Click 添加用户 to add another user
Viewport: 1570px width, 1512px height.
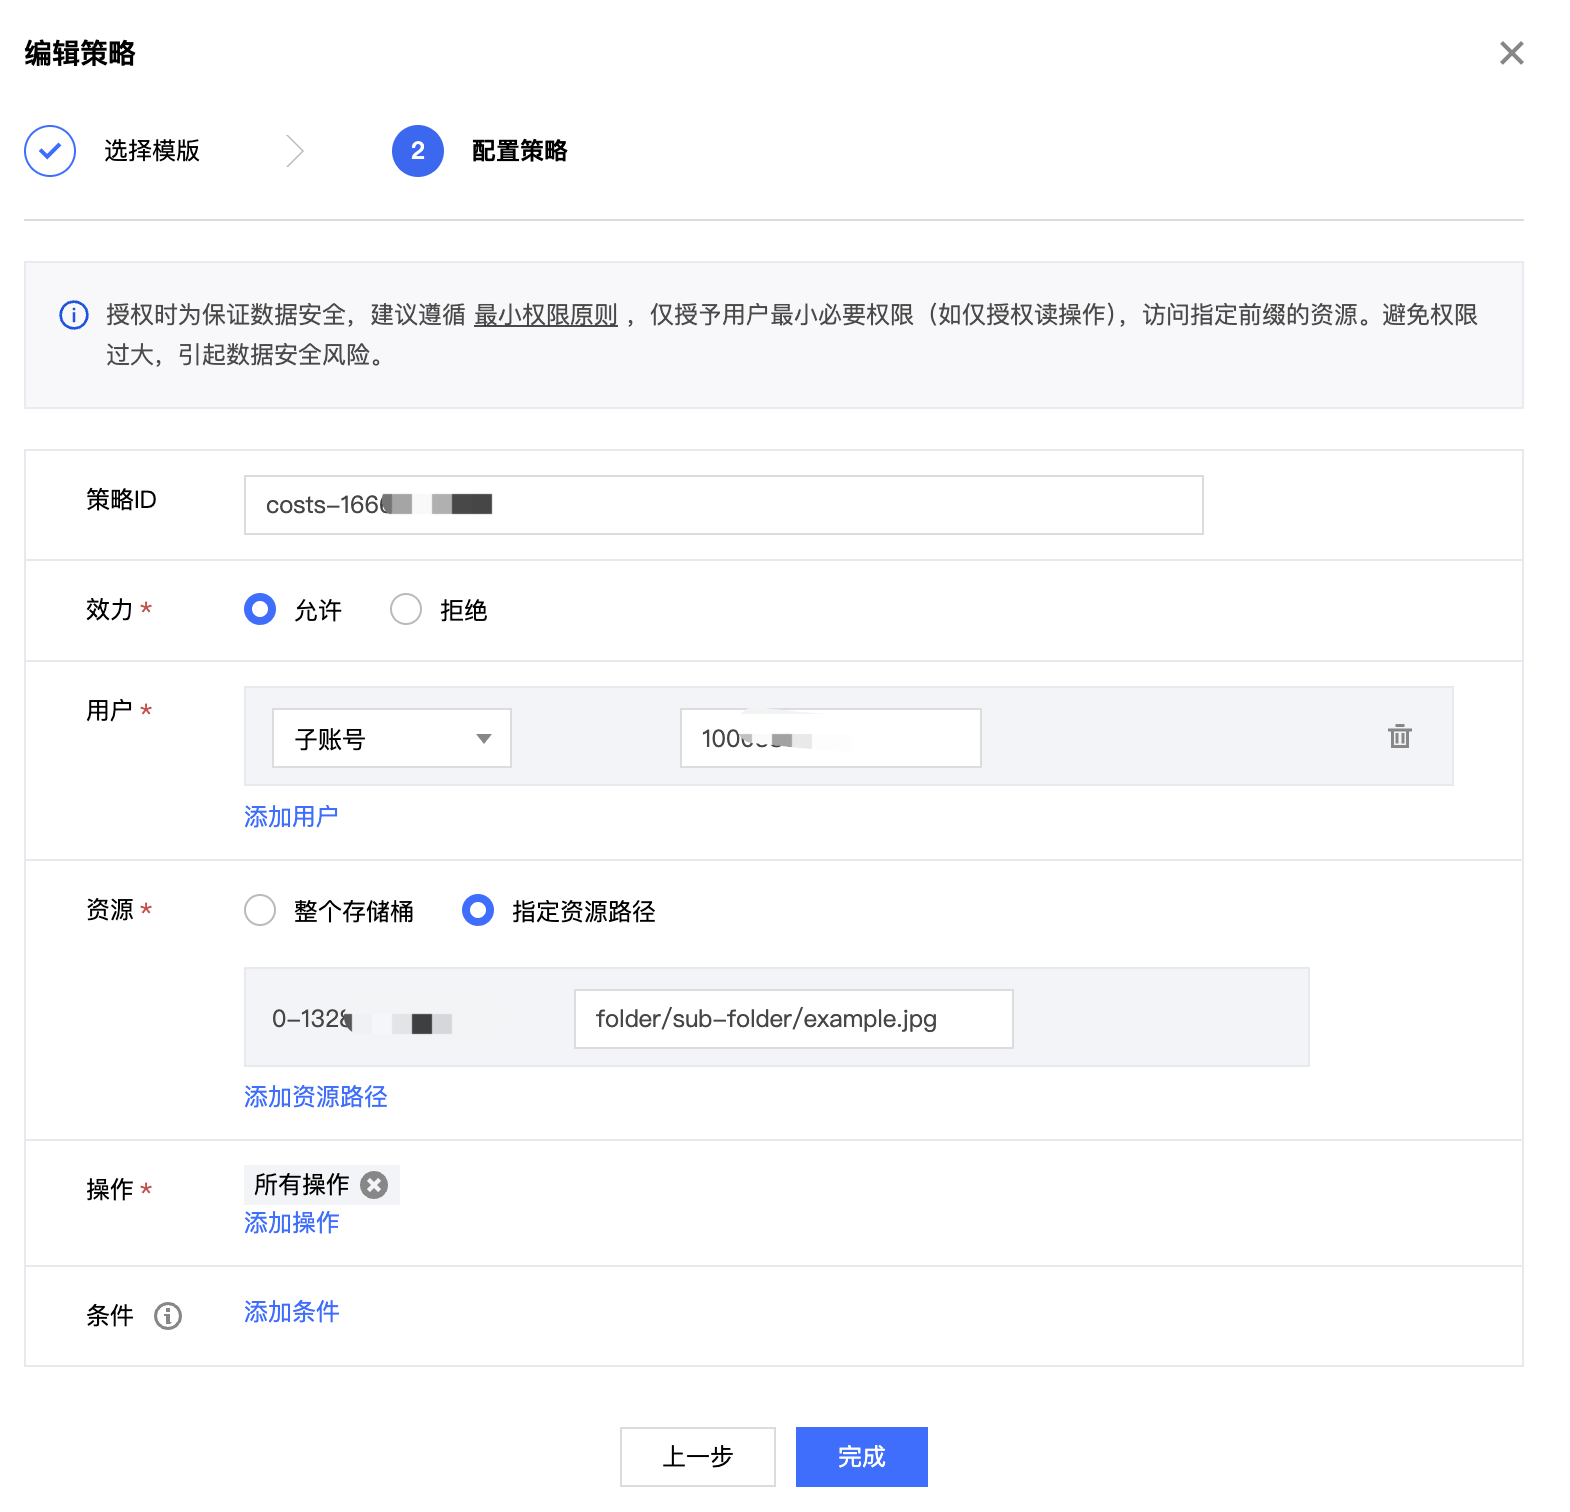click(291, 817)
